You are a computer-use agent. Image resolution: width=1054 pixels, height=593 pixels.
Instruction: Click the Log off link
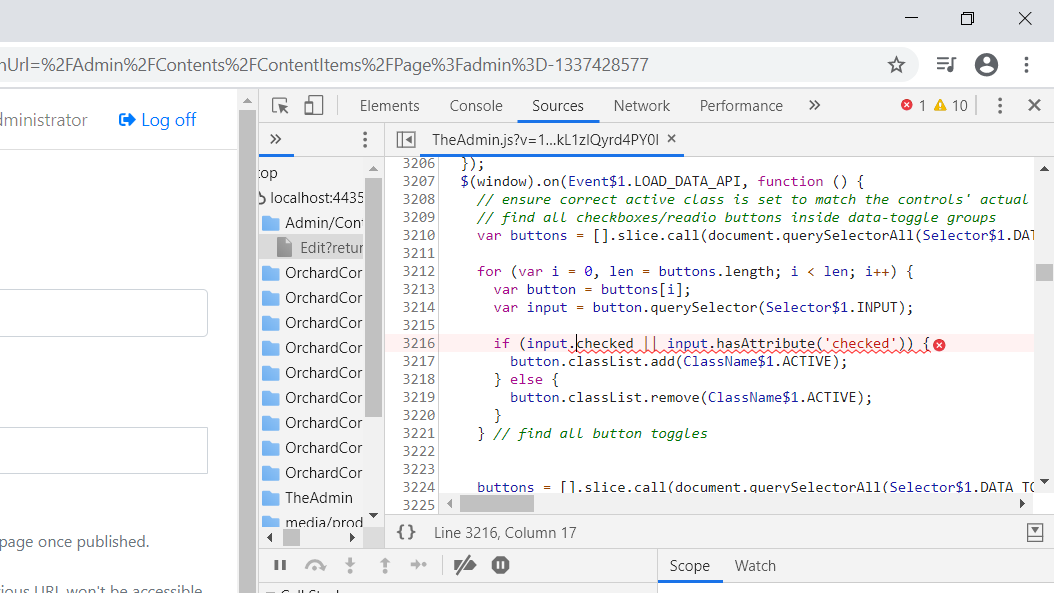[x=156, y=119]
